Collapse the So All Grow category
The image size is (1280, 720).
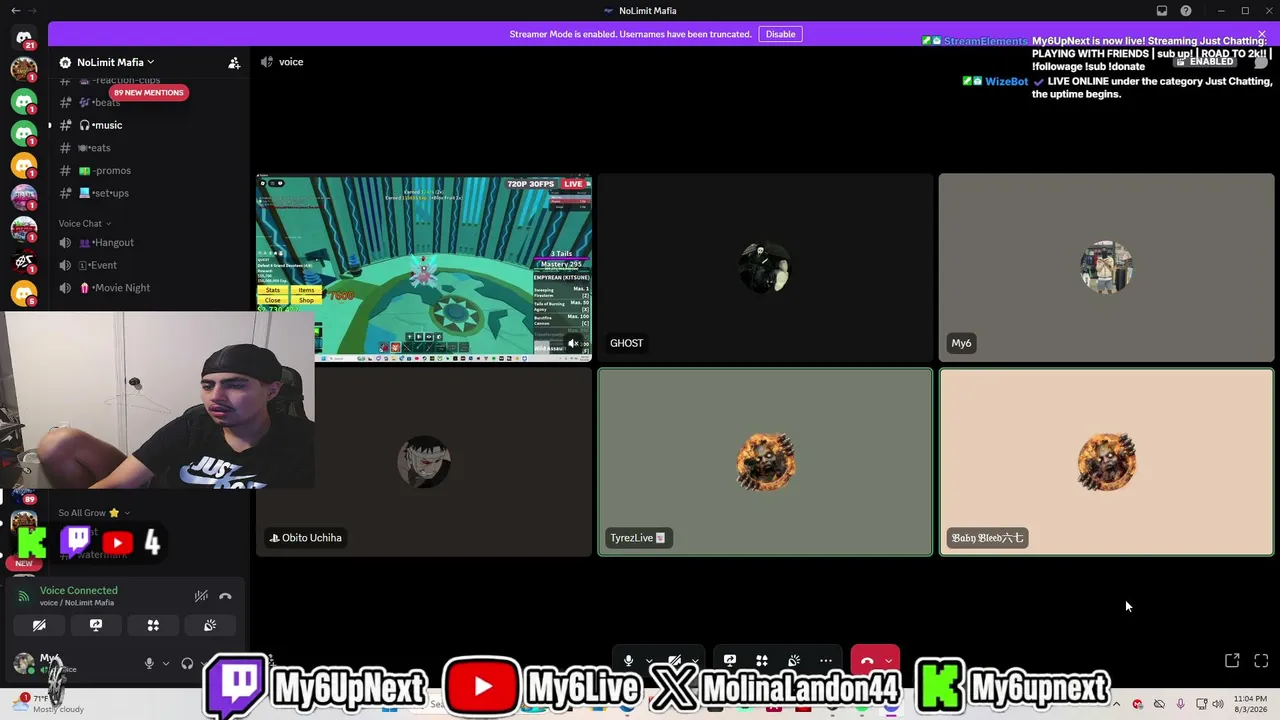point(93,513)
